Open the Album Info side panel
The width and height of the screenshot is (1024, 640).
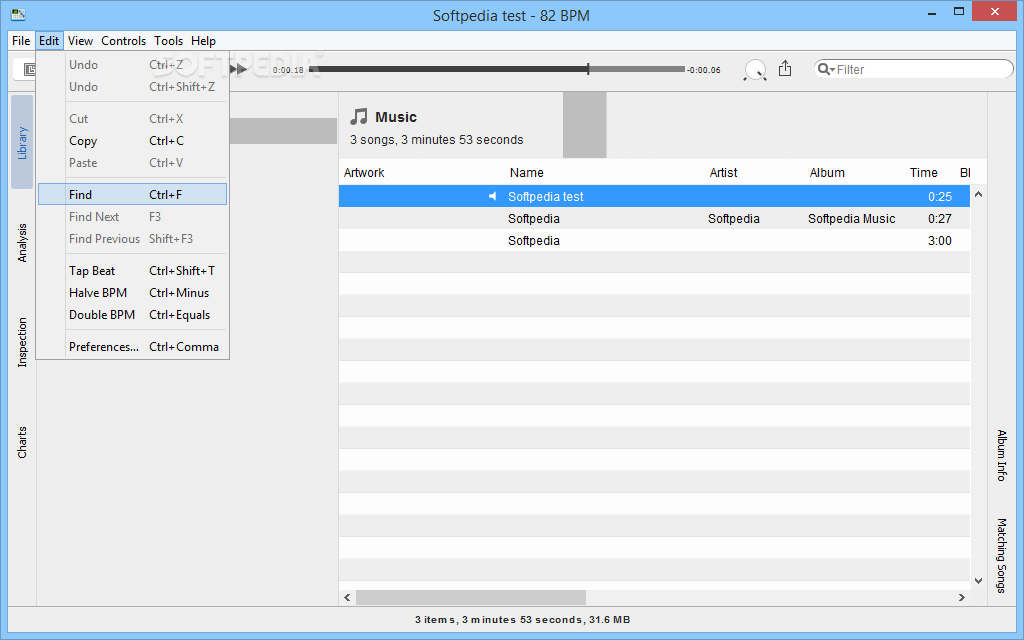(x=1002, y=455)
